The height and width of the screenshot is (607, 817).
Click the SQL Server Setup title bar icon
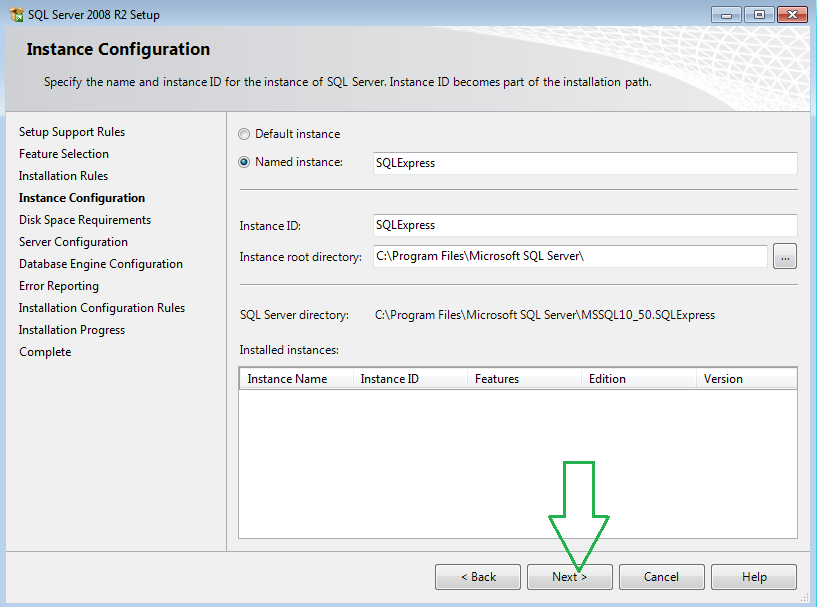click(16, 15)
